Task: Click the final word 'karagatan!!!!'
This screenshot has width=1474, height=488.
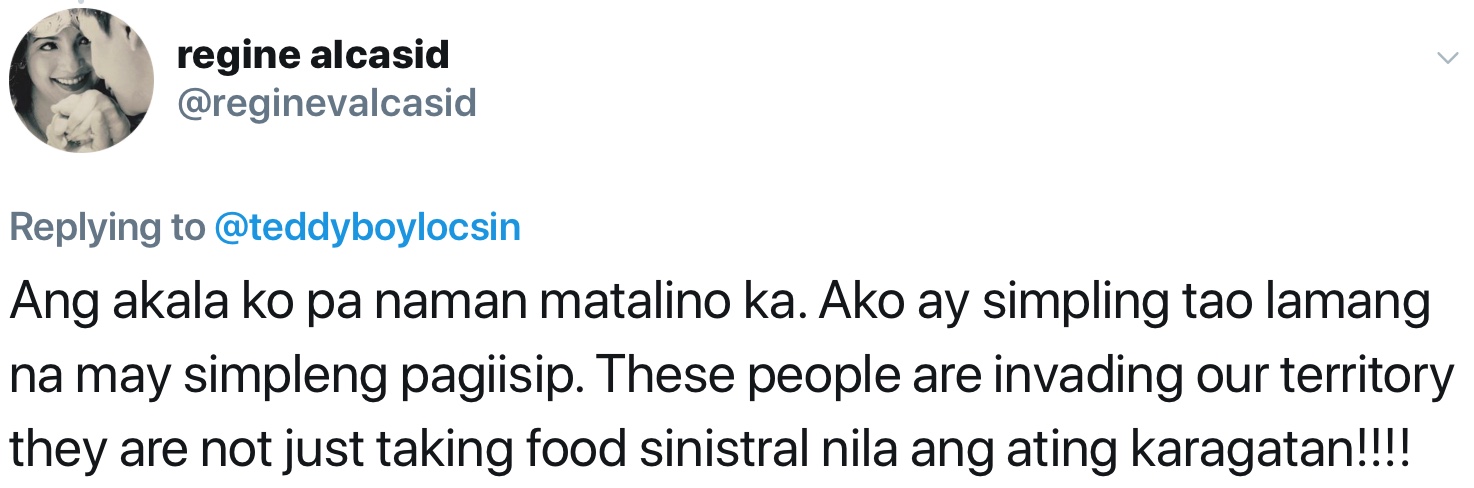Action: pos(1269,451)
